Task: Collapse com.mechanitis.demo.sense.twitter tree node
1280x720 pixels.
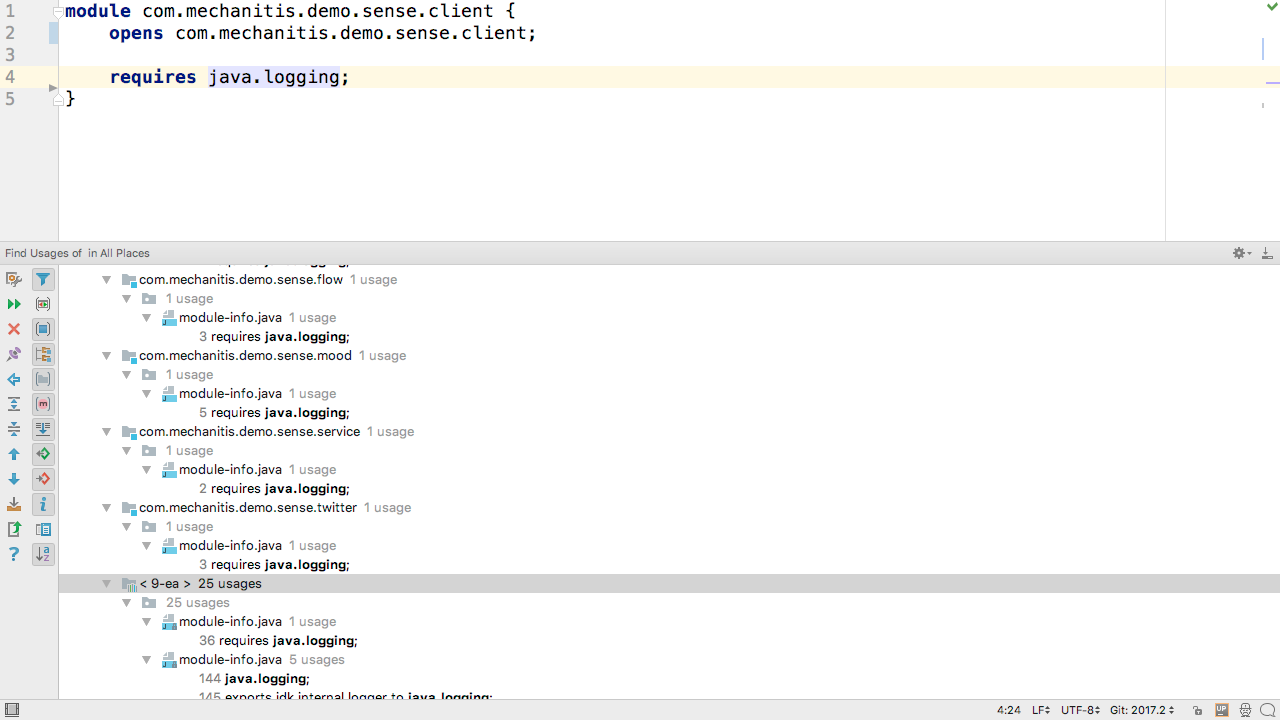Action: (107, 508)
